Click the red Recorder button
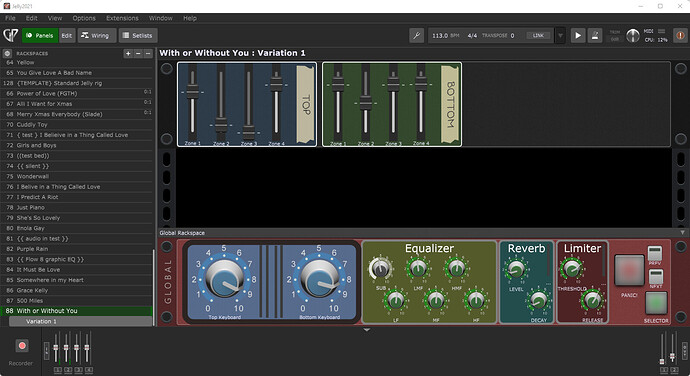The width and height of the screenshot is (690, 376). click(22, 346)
